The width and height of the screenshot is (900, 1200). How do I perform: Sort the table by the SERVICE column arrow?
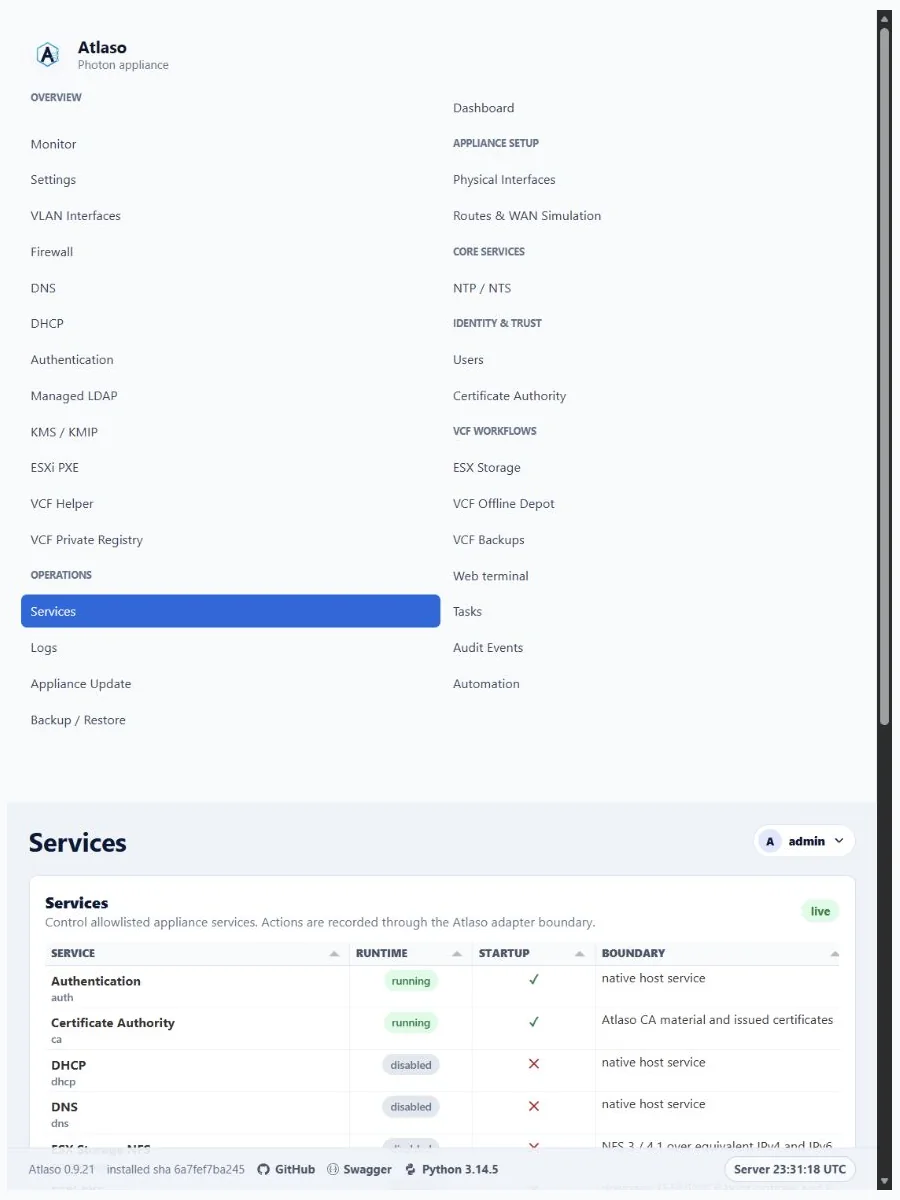tap(334, 954)
